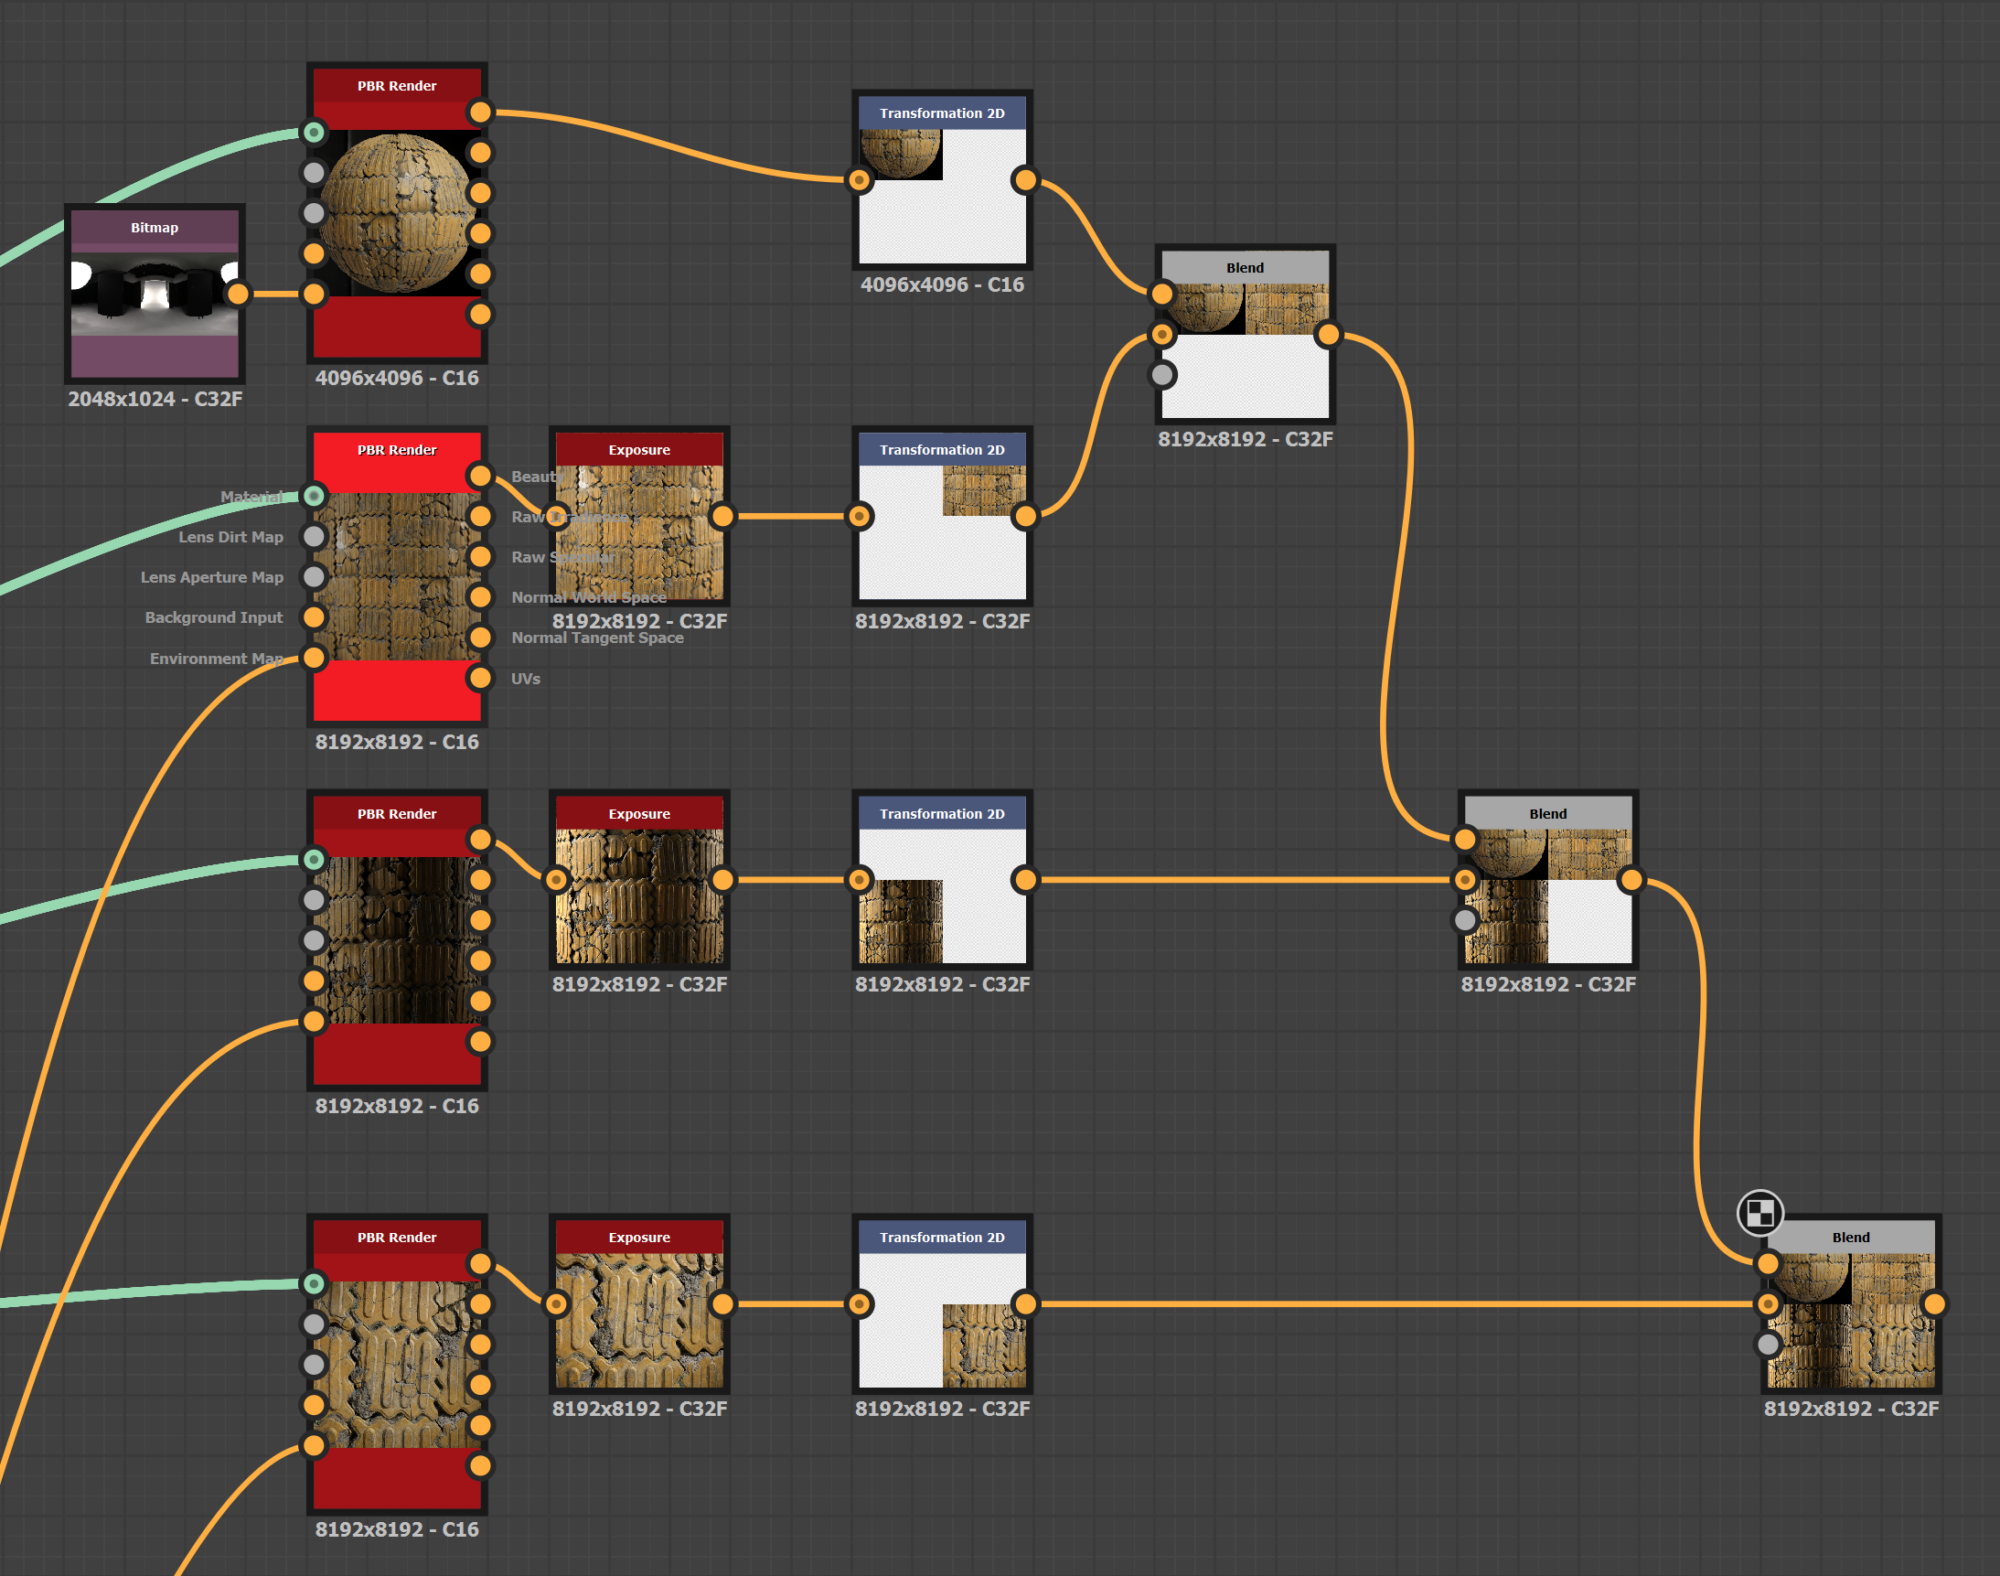Click the UVs output pin
2000x1576 pixels.
(481, 678)
